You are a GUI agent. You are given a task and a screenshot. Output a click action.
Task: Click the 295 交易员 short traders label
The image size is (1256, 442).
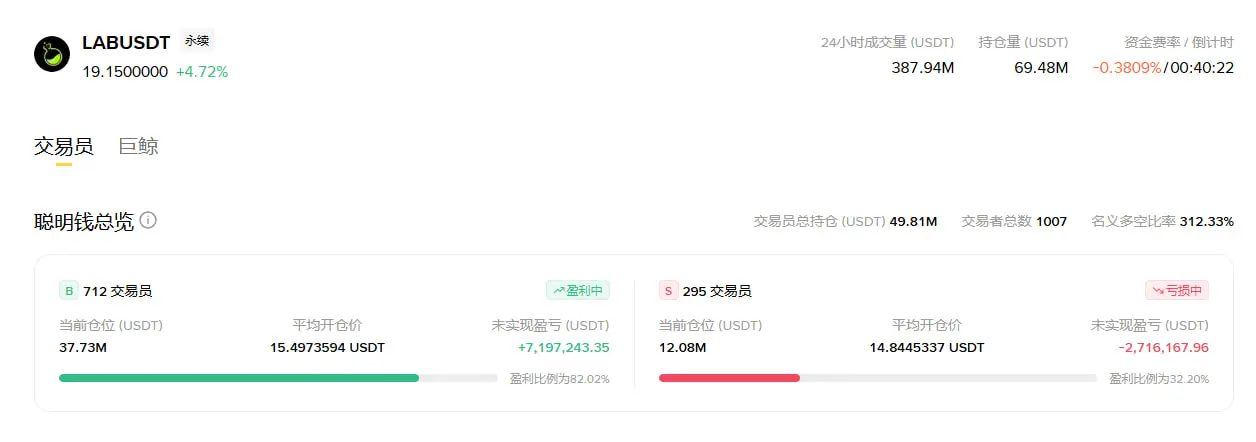click(717, 291)
